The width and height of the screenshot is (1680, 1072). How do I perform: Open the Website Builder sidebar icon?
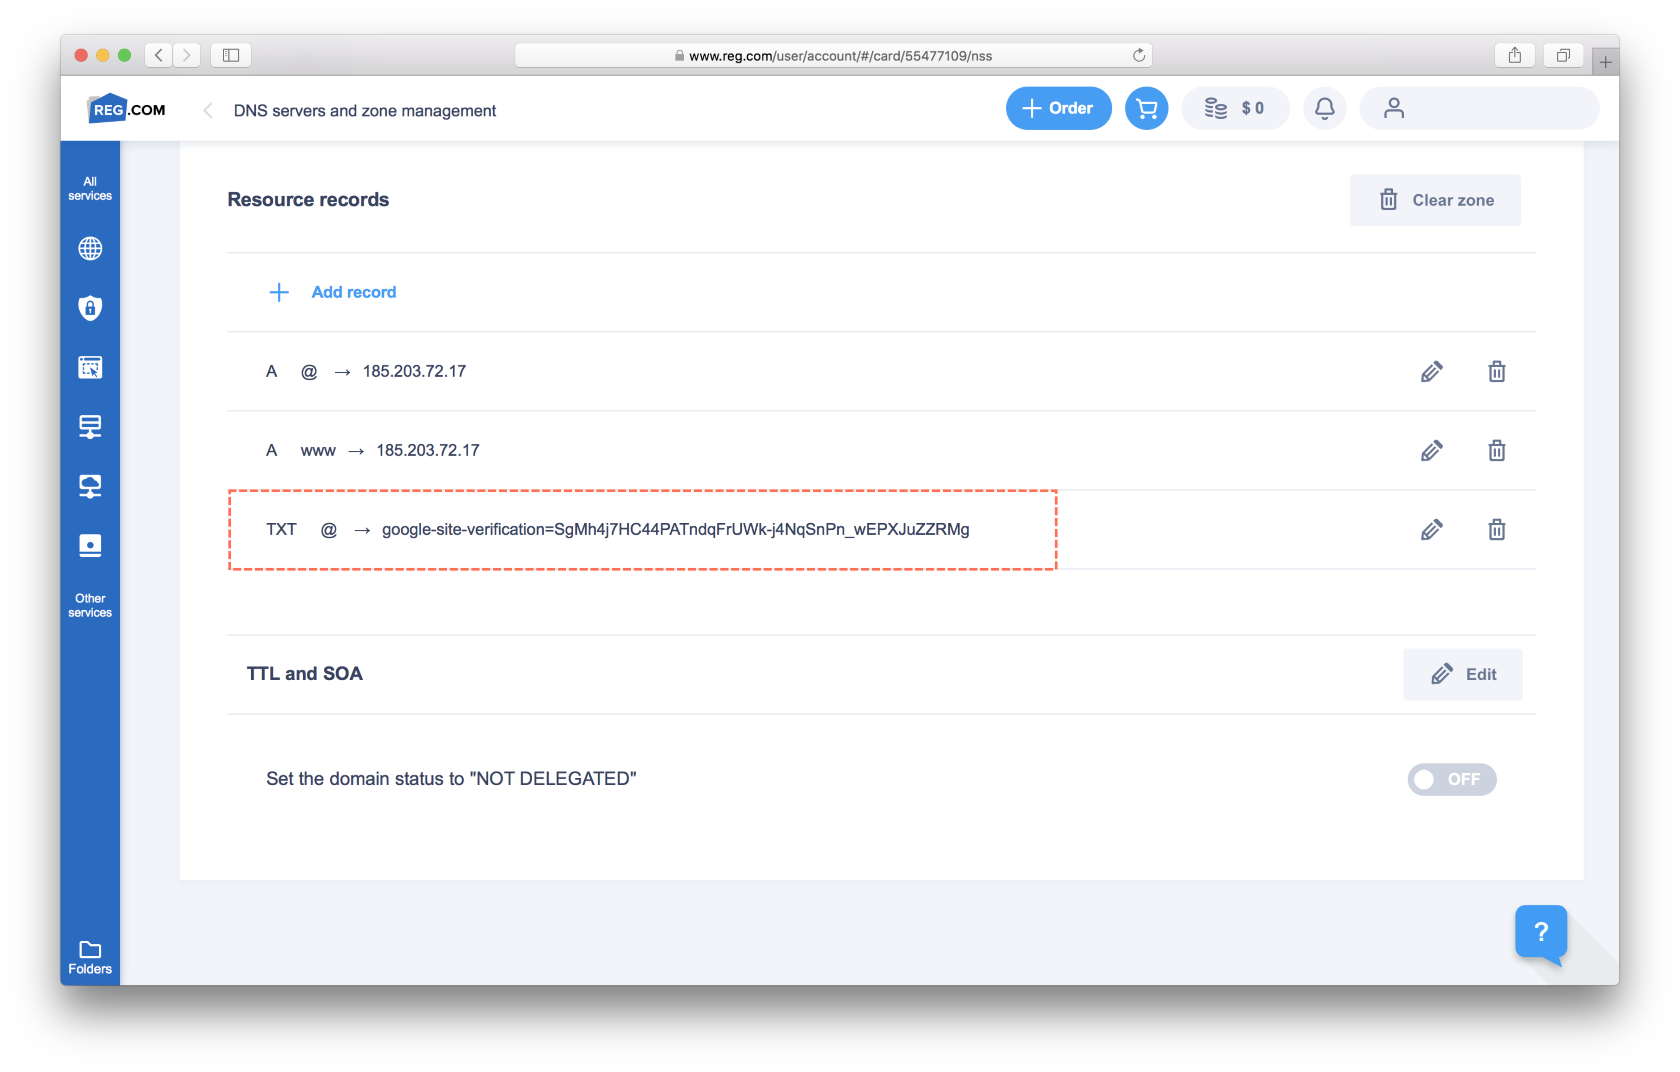pyautogui.click(x=90, y=367)
